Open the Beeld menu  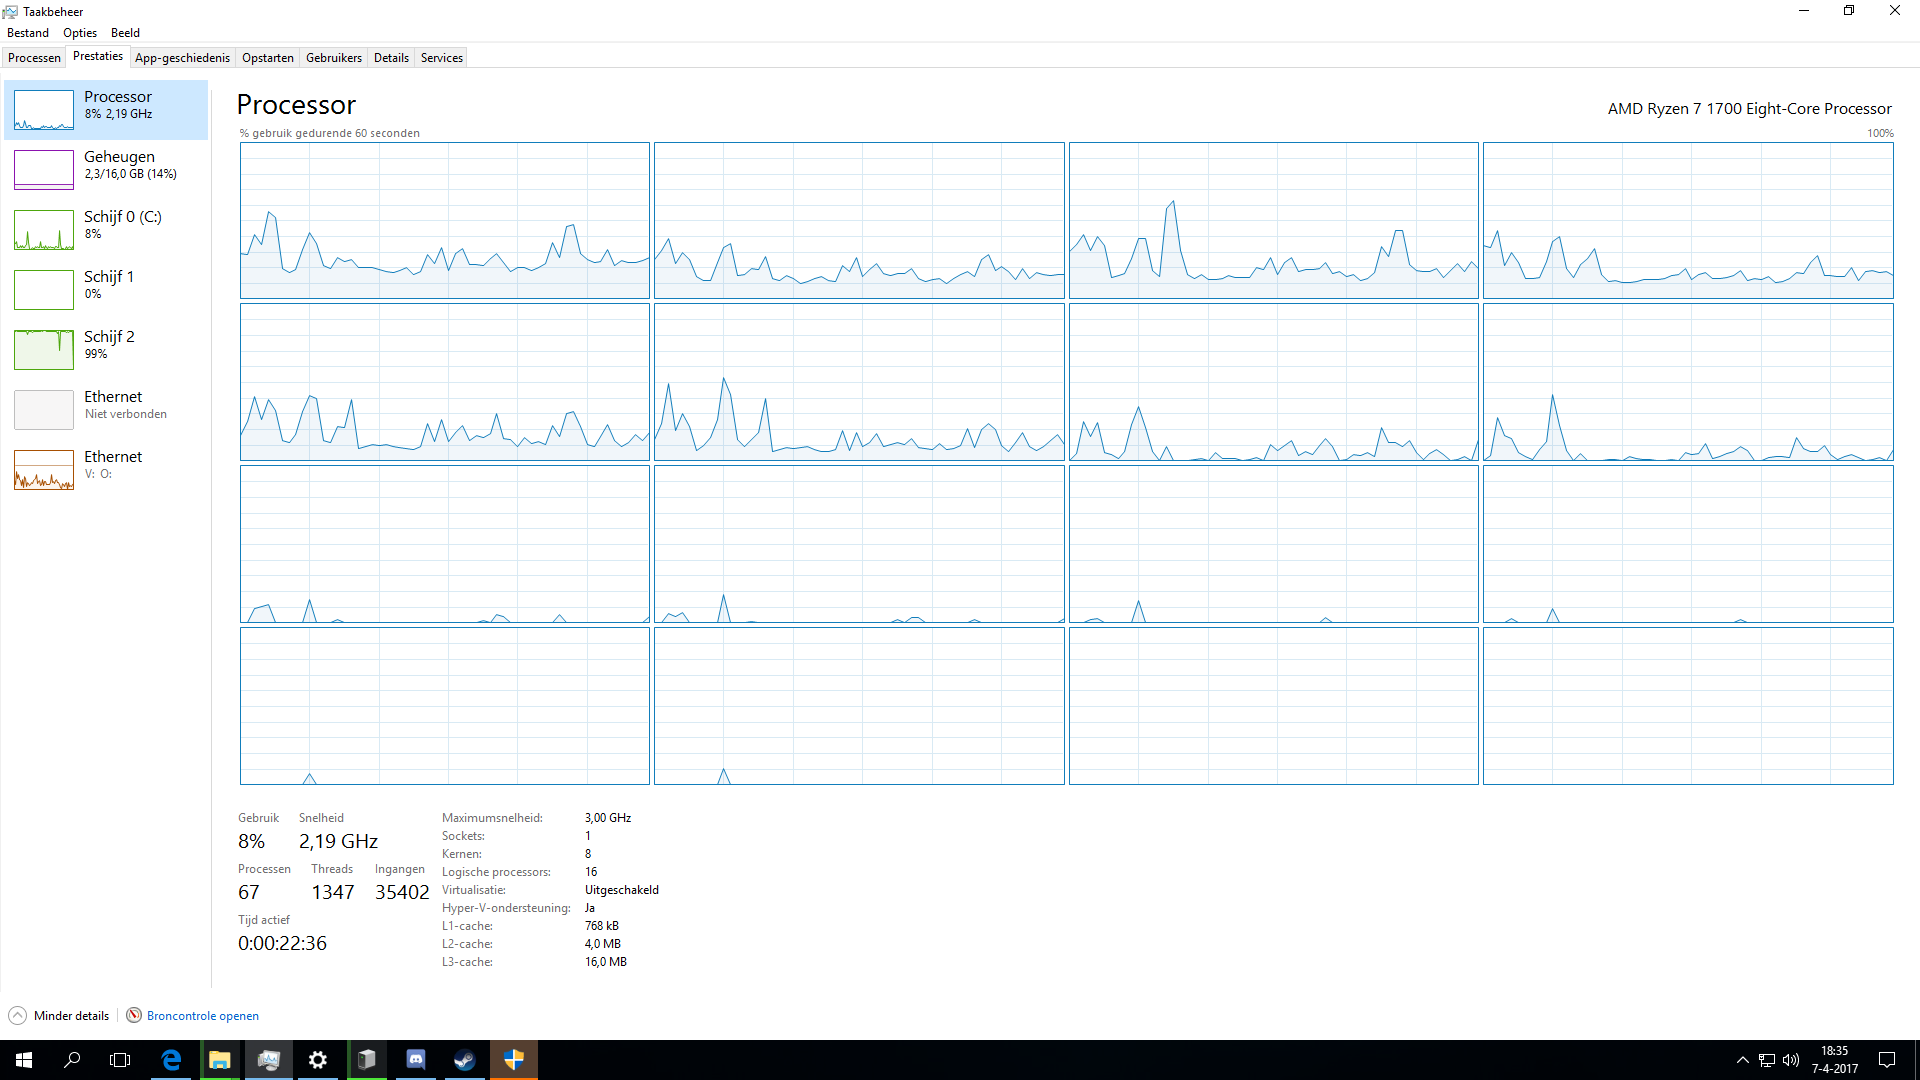pos(125,33)
